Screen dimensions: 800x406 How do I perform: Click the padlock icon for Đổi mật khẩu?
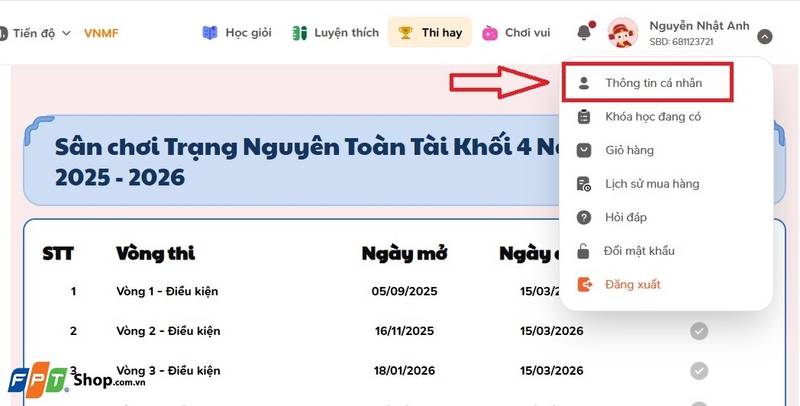[x=583, y=250]
